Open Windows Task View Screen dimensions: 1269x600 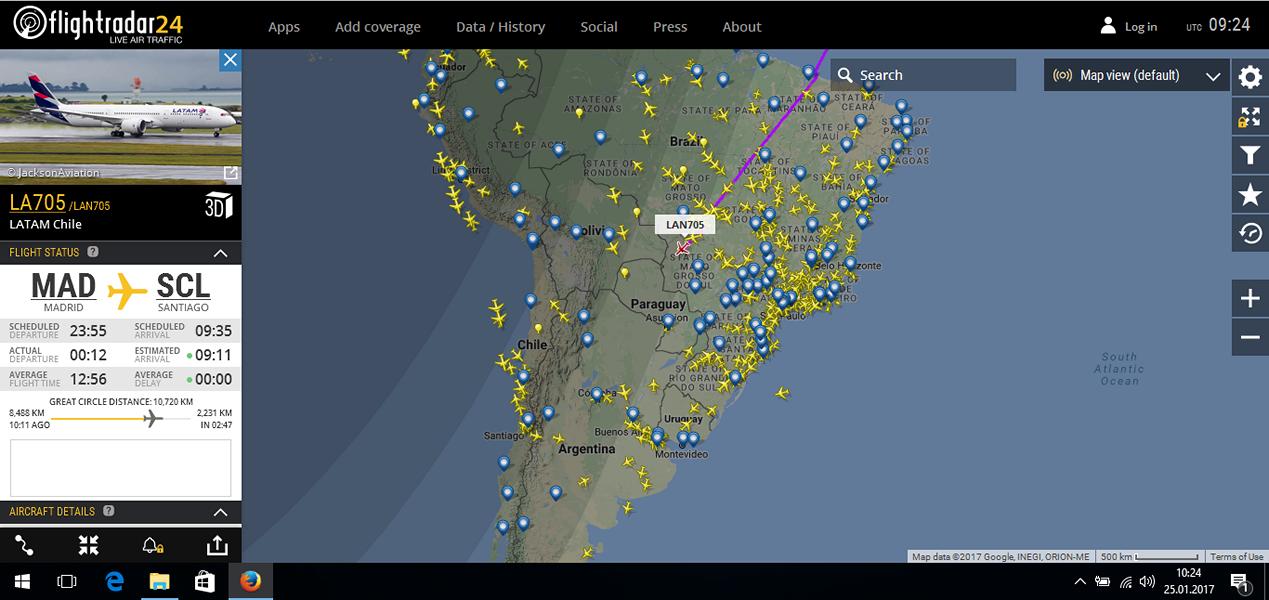coord(66,581)
